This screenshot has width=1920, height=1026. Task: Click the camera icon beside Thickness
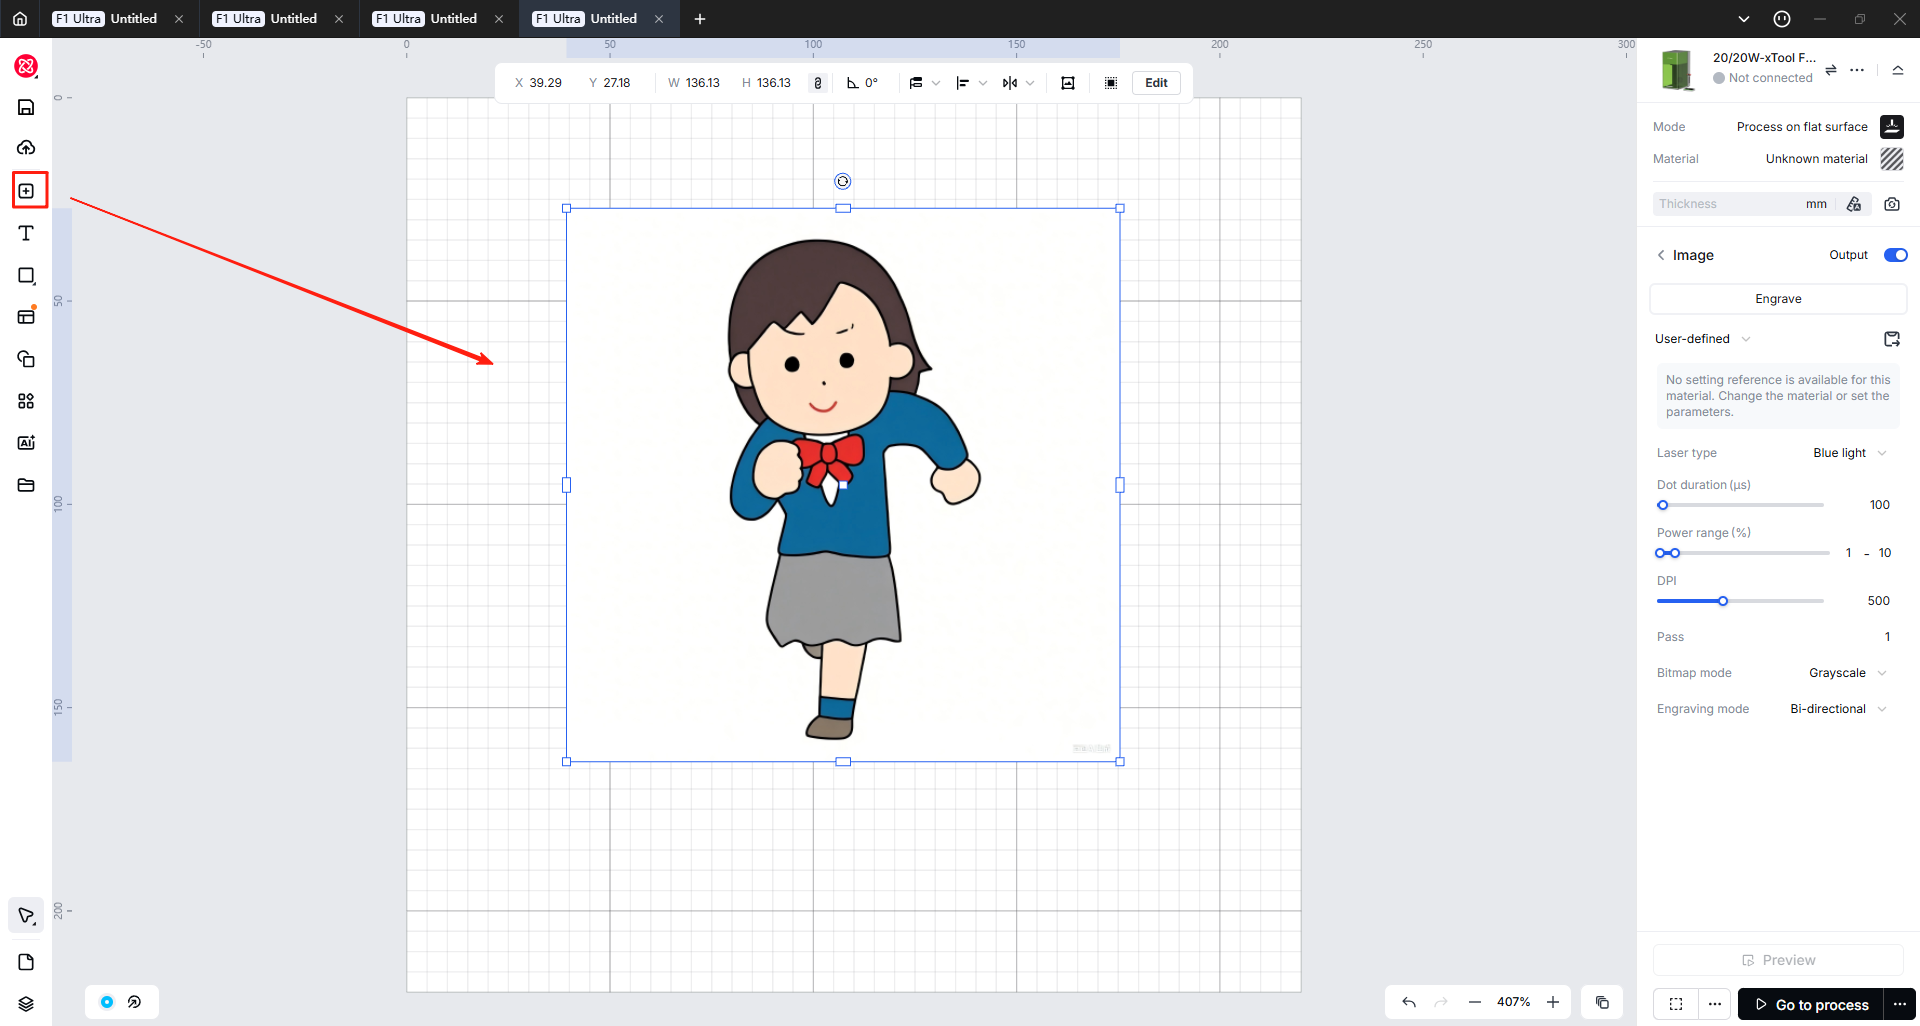pos(1892,204)
